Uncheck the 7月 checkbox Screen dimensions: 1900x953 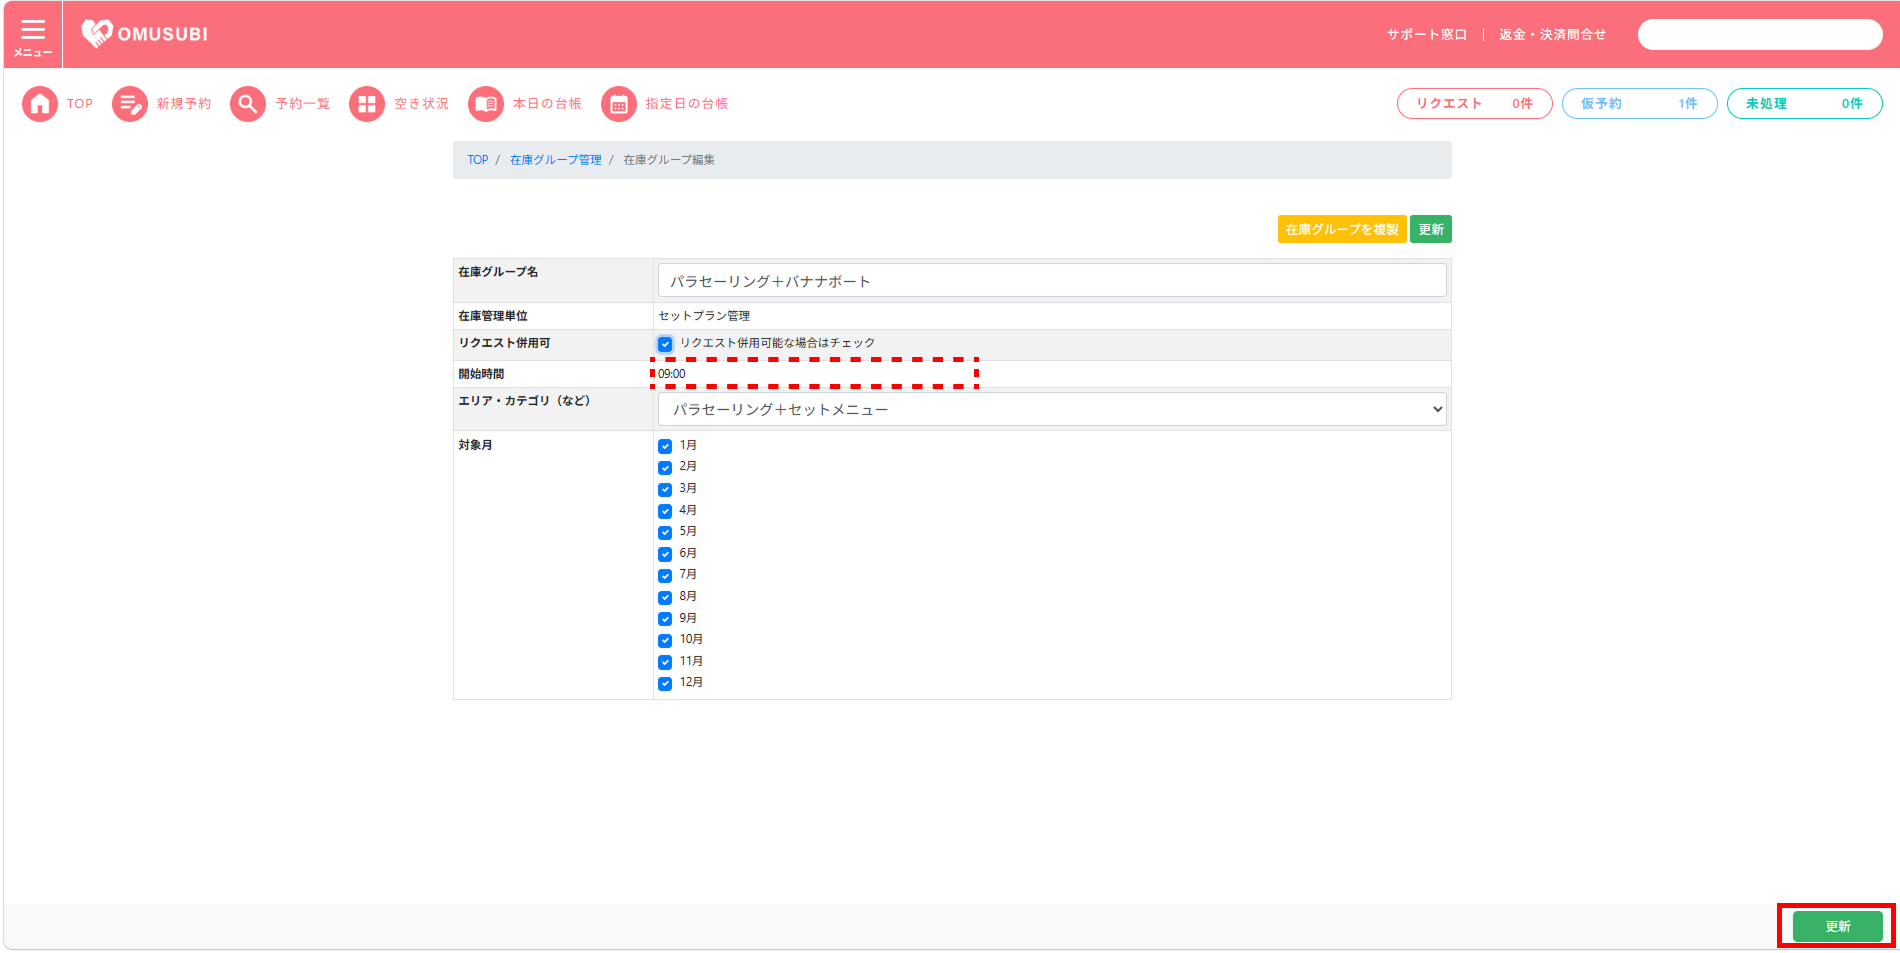pos(665,575)
